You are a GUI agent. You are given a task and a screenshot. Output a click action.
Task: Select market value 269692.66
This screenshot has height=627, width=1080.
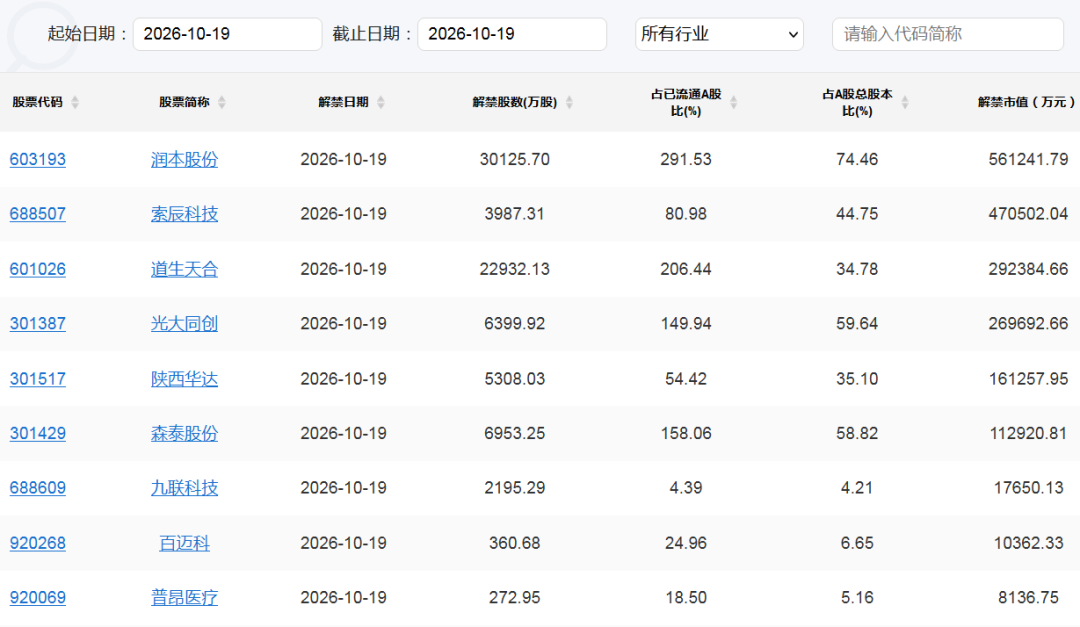(x=1028, y=323)
